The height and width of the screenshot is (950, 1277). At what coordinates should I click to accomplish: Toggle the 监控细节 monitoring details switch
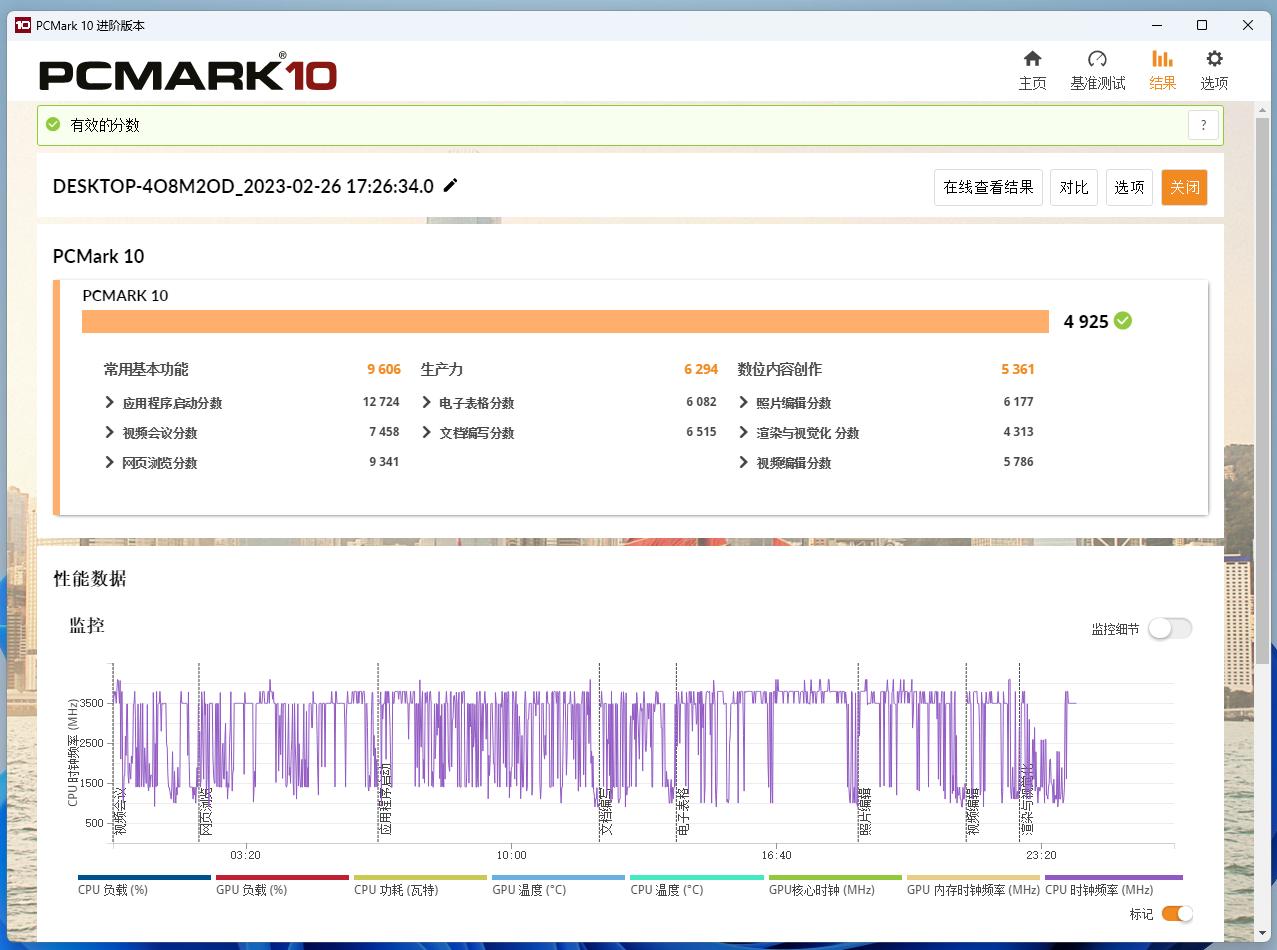1169,628
